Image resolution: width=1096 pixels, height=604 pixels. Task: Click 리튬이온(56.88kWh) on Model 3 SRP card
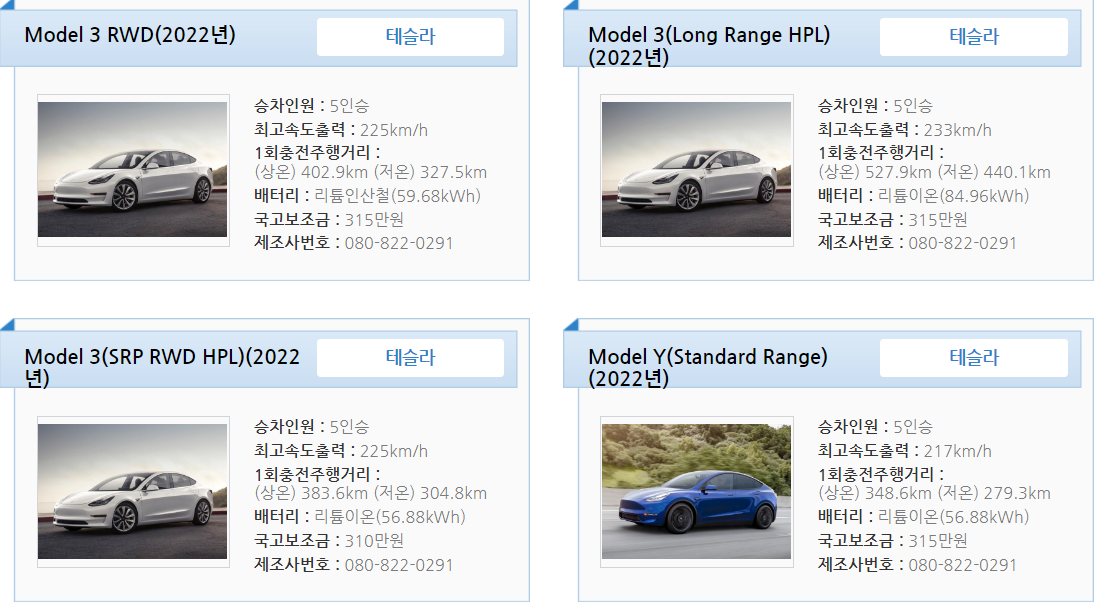(x=389, y=517)
